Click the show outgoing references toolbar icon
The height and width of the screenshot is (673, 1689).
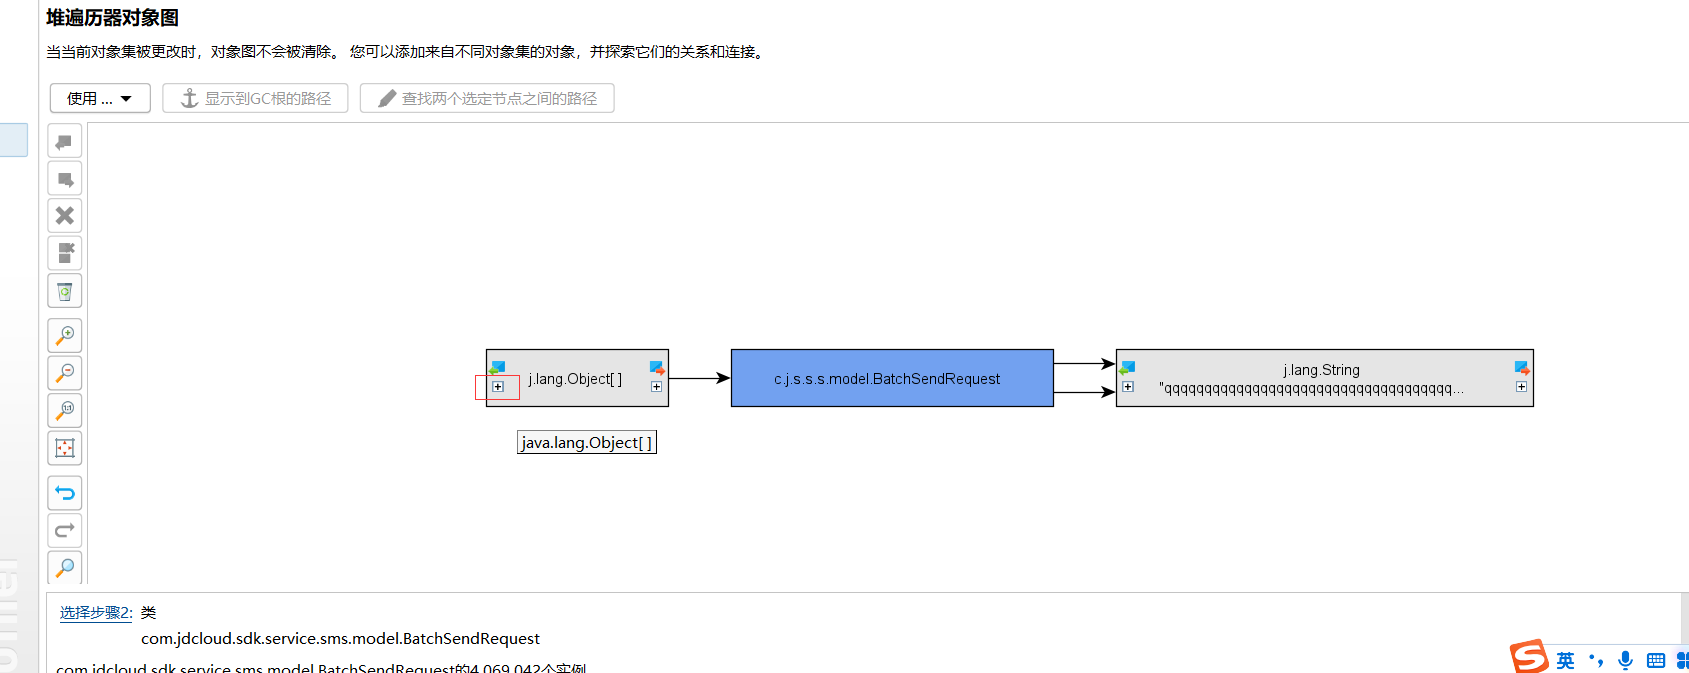(x=65, y=179)
